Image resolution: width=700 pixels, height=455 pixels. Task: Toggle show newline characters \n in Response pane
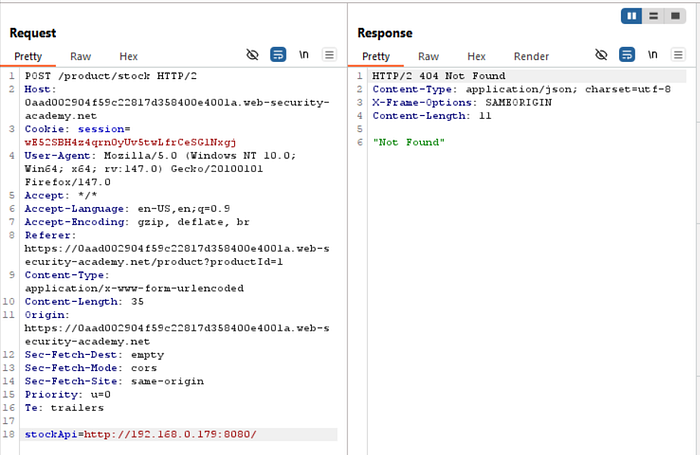[653, 54]
